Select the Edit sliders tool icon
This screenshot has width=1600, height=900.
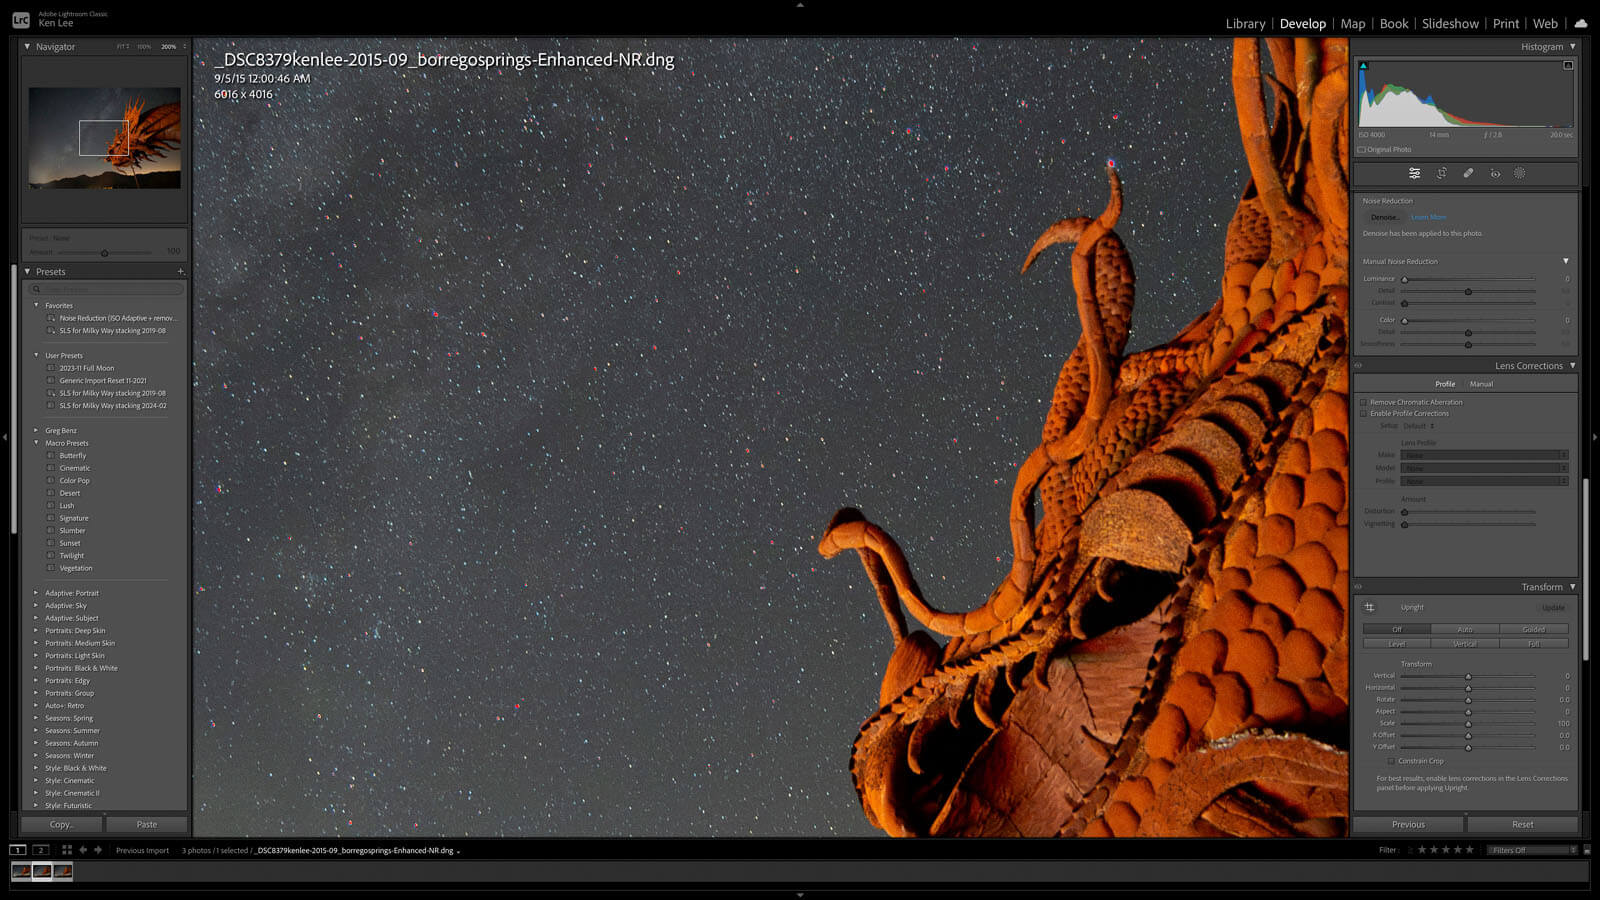coord(1414,173)
